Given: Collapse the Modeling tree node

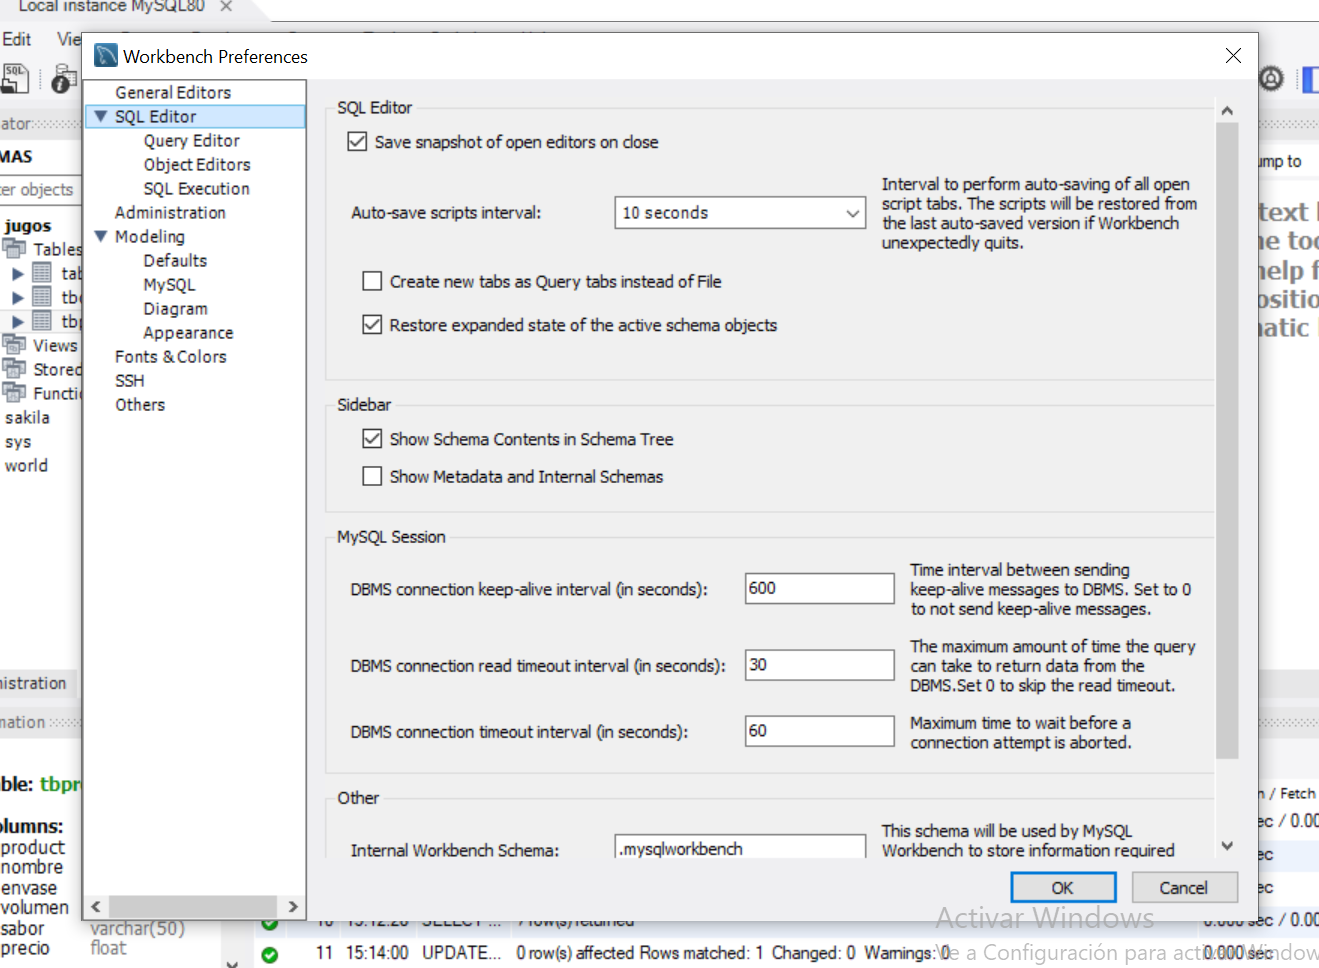Looking at the screenshot, I should pyautogui.click(x=101, y=236).
